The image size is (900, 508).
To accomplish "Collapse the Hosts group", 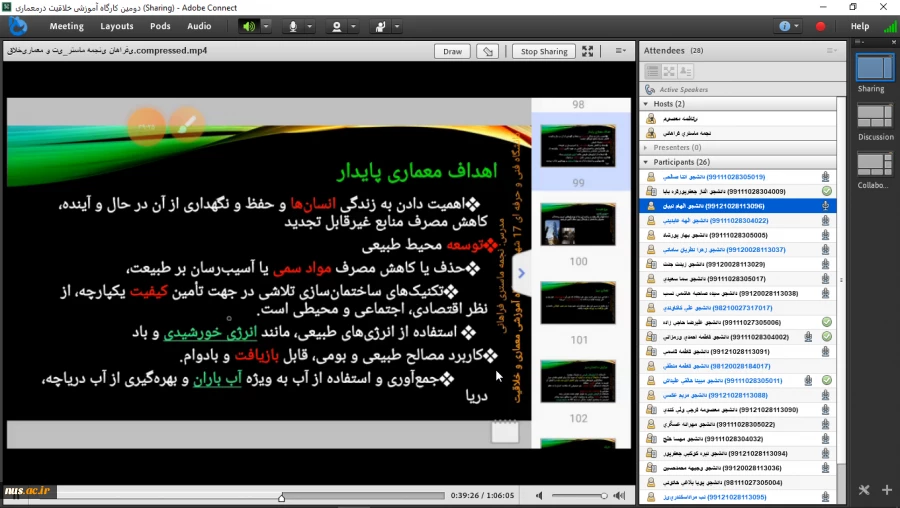I will 648,104.
